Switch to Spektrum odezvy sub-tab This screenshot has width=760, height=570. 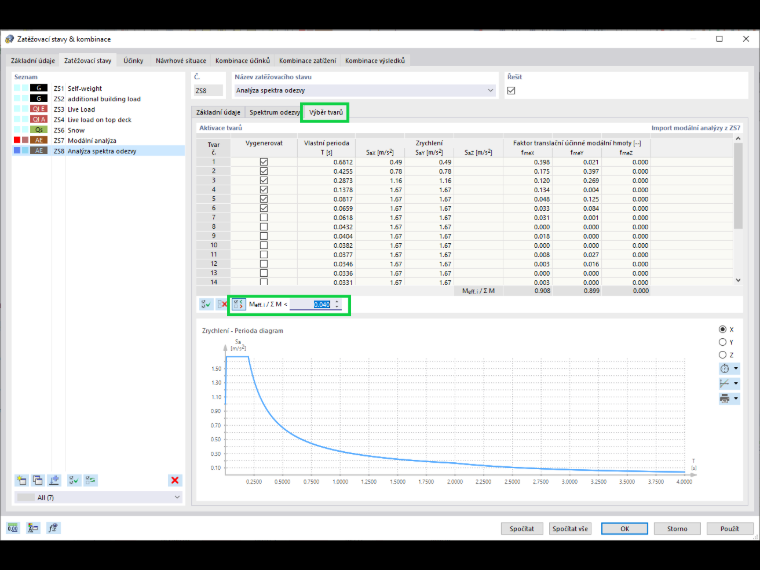pyautogui.click(x=274, y=112)
